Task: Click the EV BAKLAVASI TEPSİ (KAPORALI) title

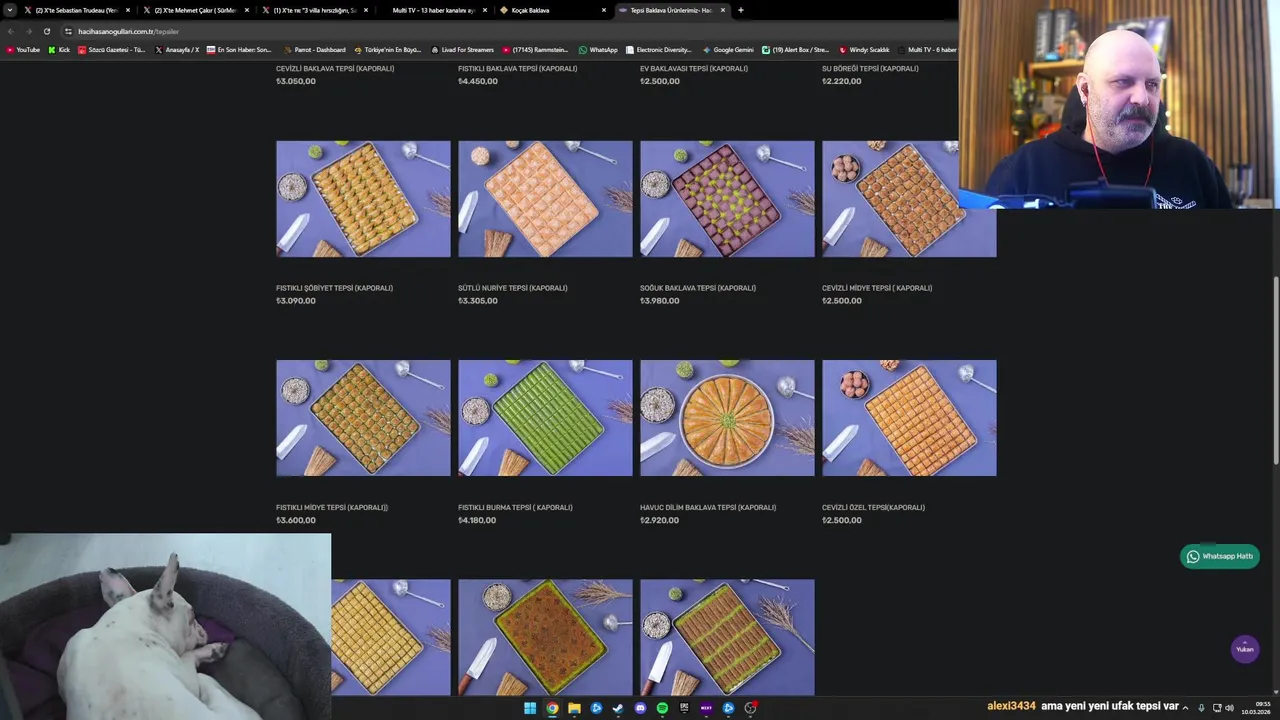Action: click(x=694, y=69)
